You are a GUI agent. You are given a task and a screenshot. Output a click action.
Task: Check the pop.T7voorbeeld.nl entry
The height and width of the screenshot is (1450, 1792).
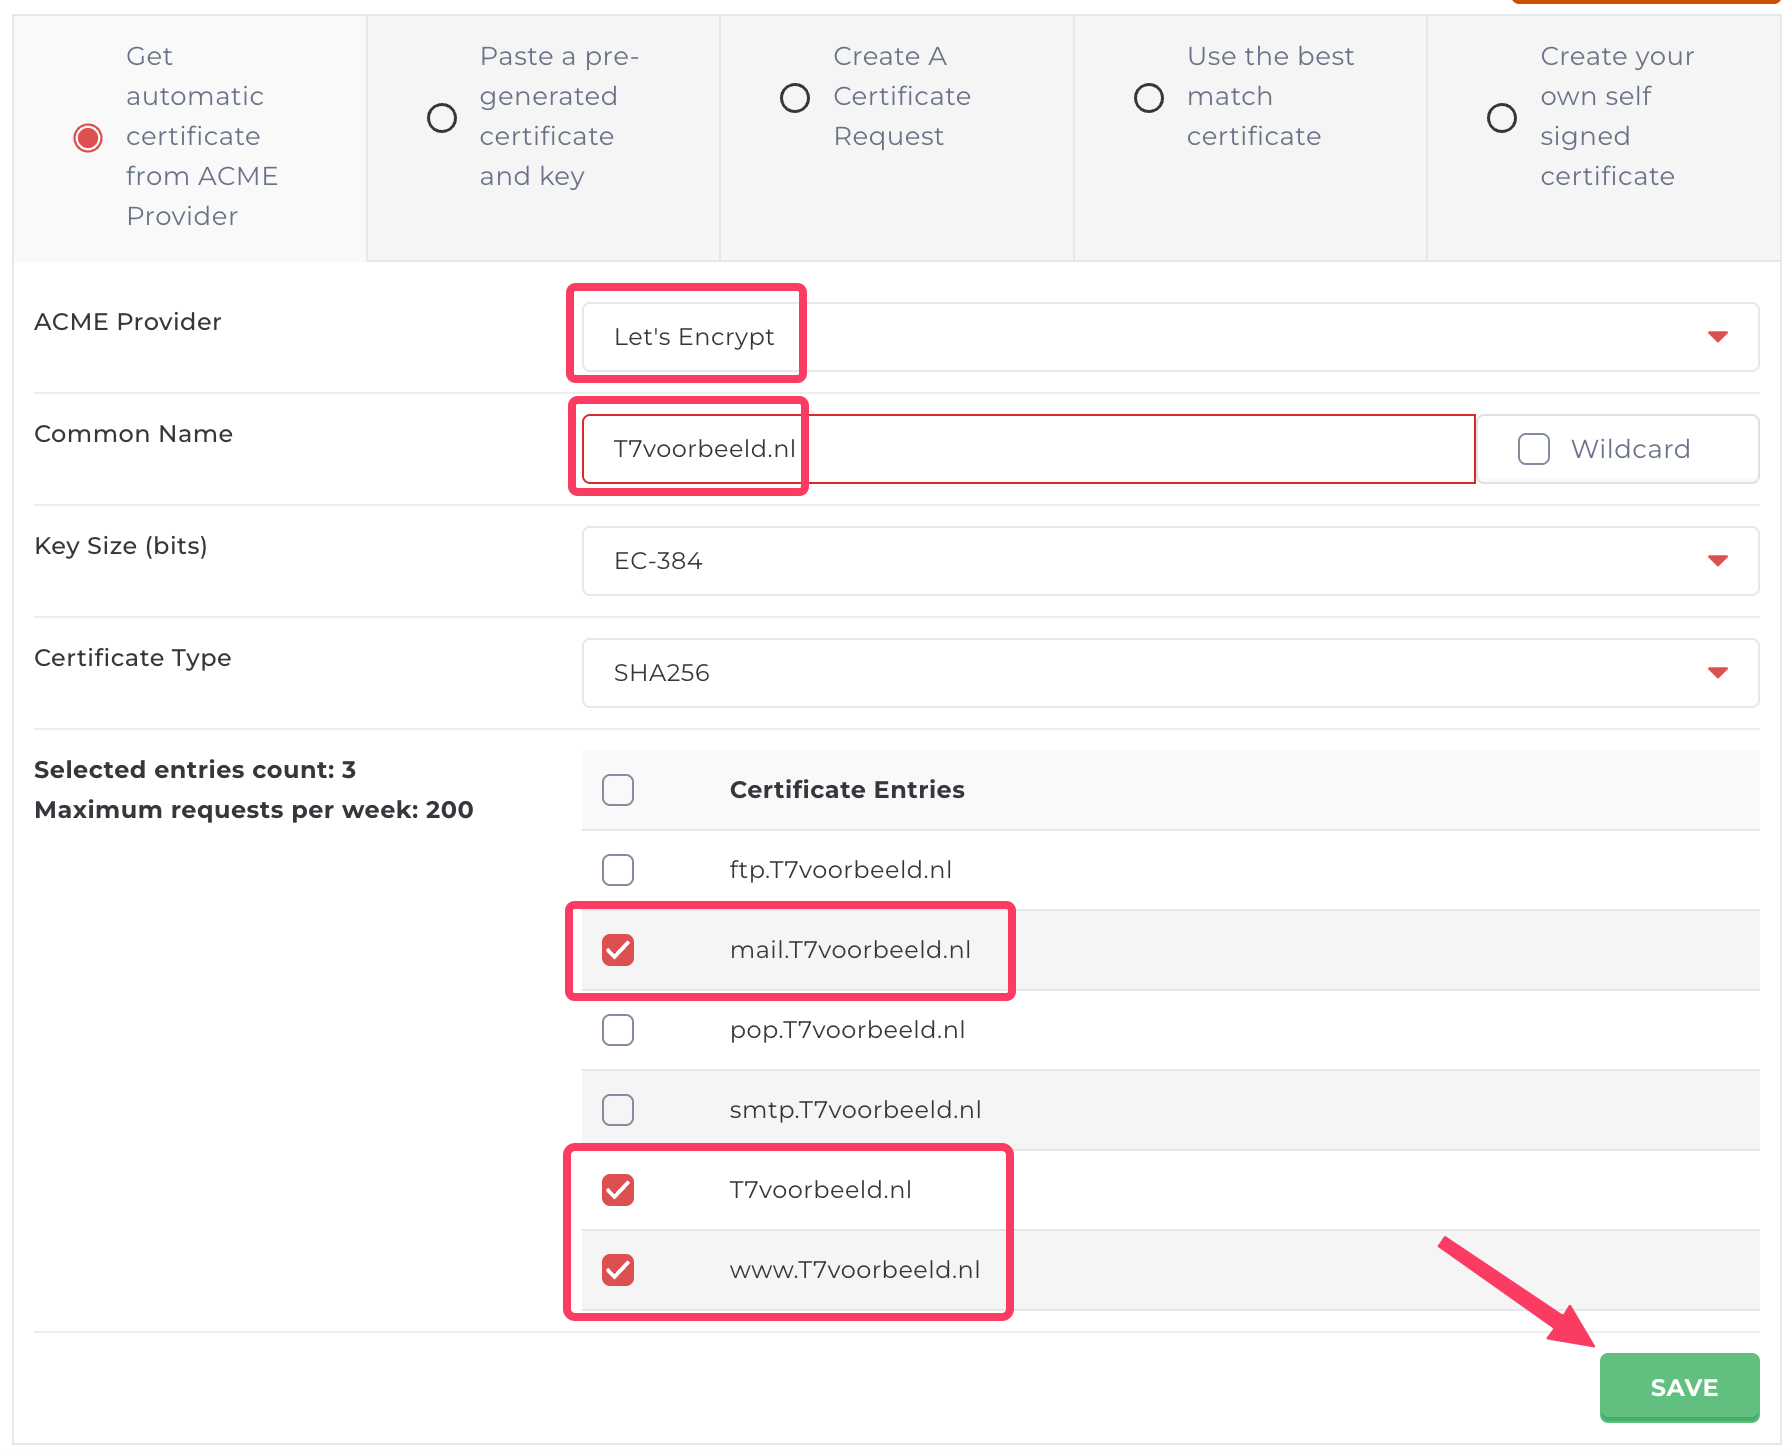coord(618,1030)
